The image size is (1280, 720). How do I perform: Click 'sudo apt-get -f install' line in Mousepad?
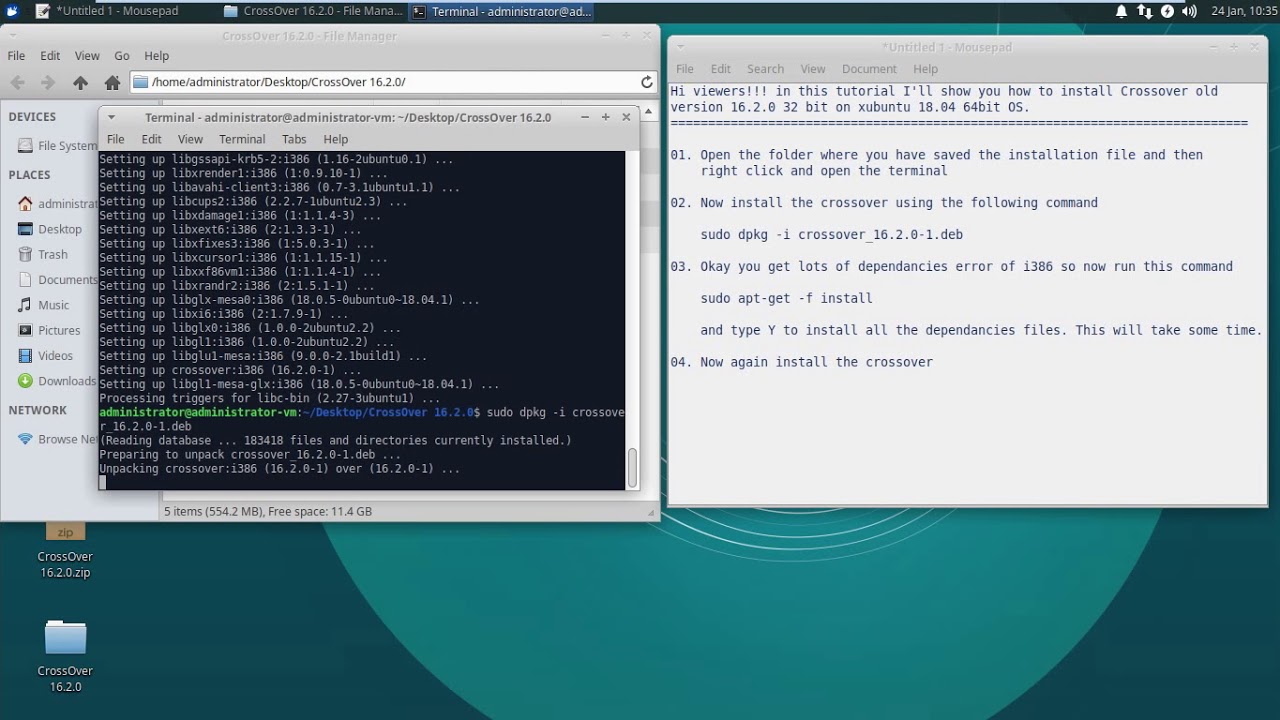click(786, 298)
